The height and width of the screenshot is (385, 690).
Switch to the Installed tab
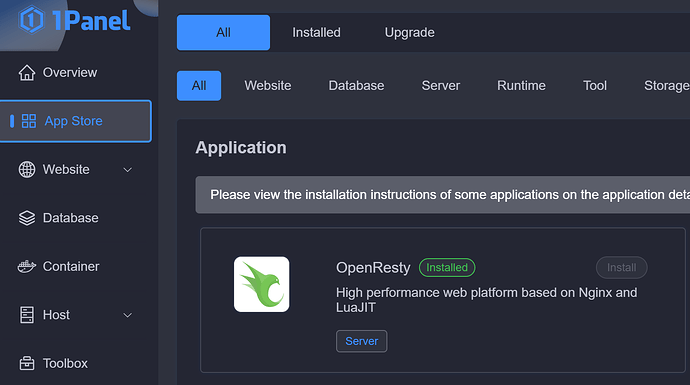click(316, 33)
